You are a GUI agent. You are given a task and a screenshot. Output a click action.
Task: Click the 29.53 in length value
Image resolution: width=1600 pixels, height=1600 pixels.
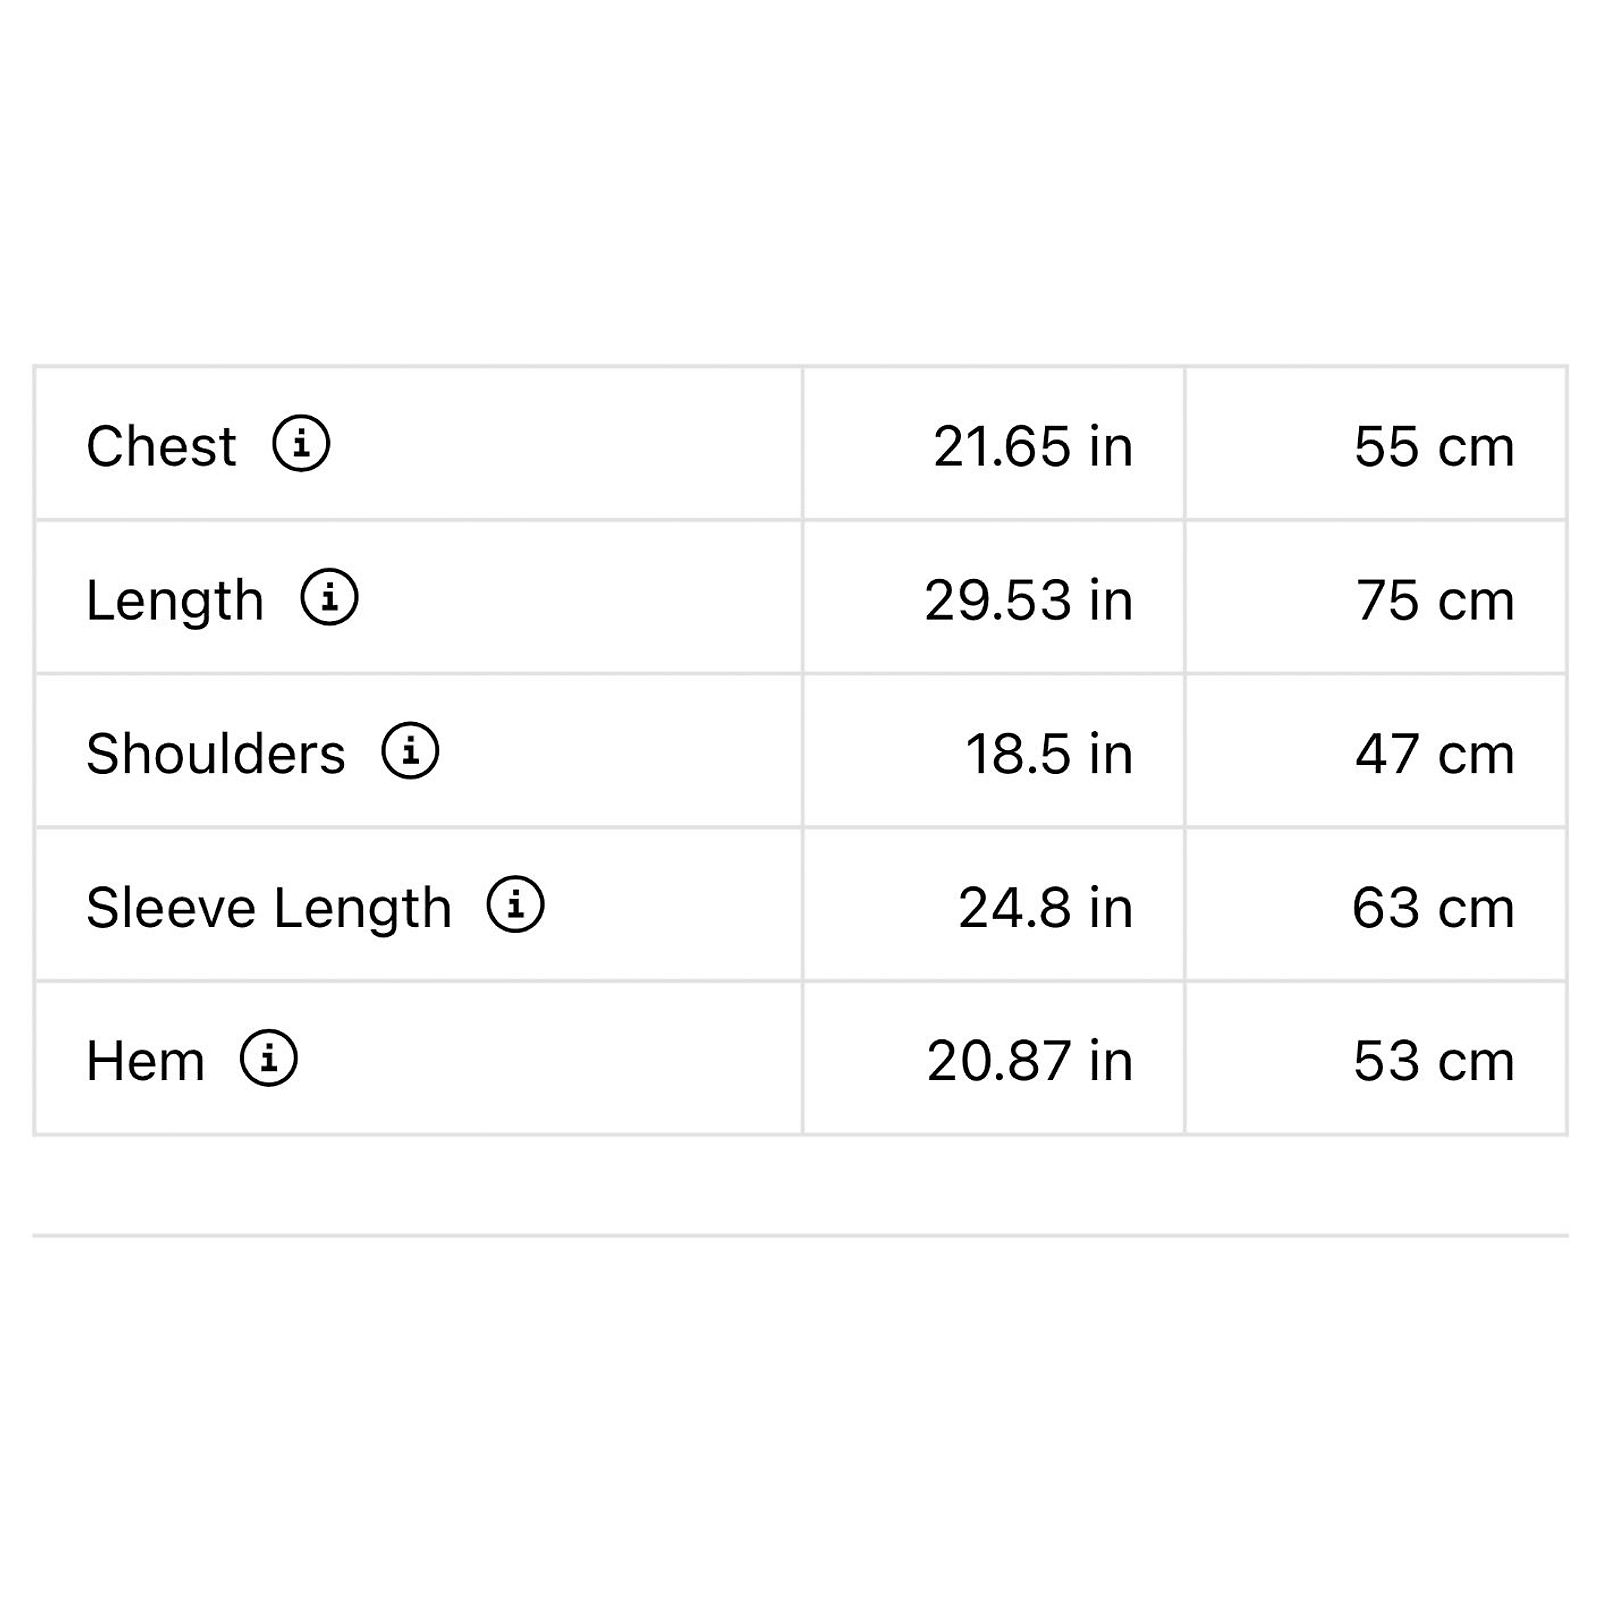click(x=1029, y=600)
